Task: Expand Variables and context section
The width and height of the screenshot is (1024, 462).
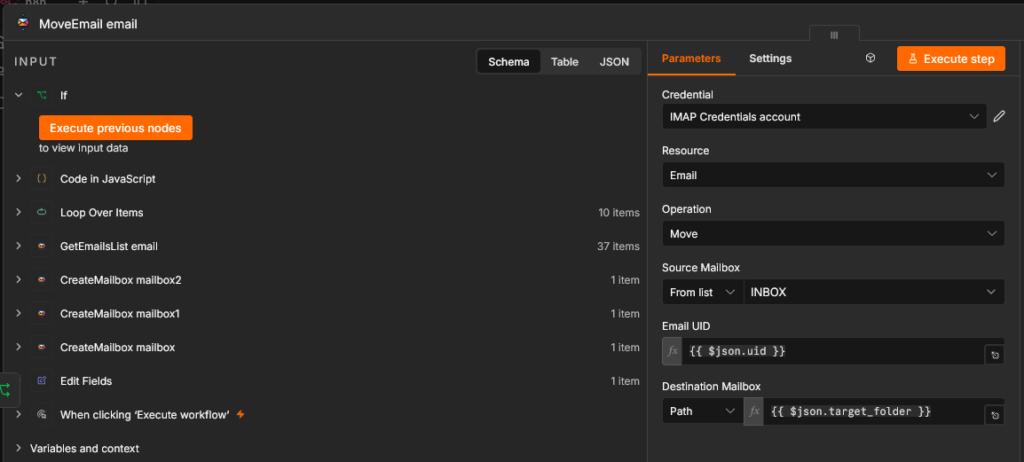Action: coord(19,448)
